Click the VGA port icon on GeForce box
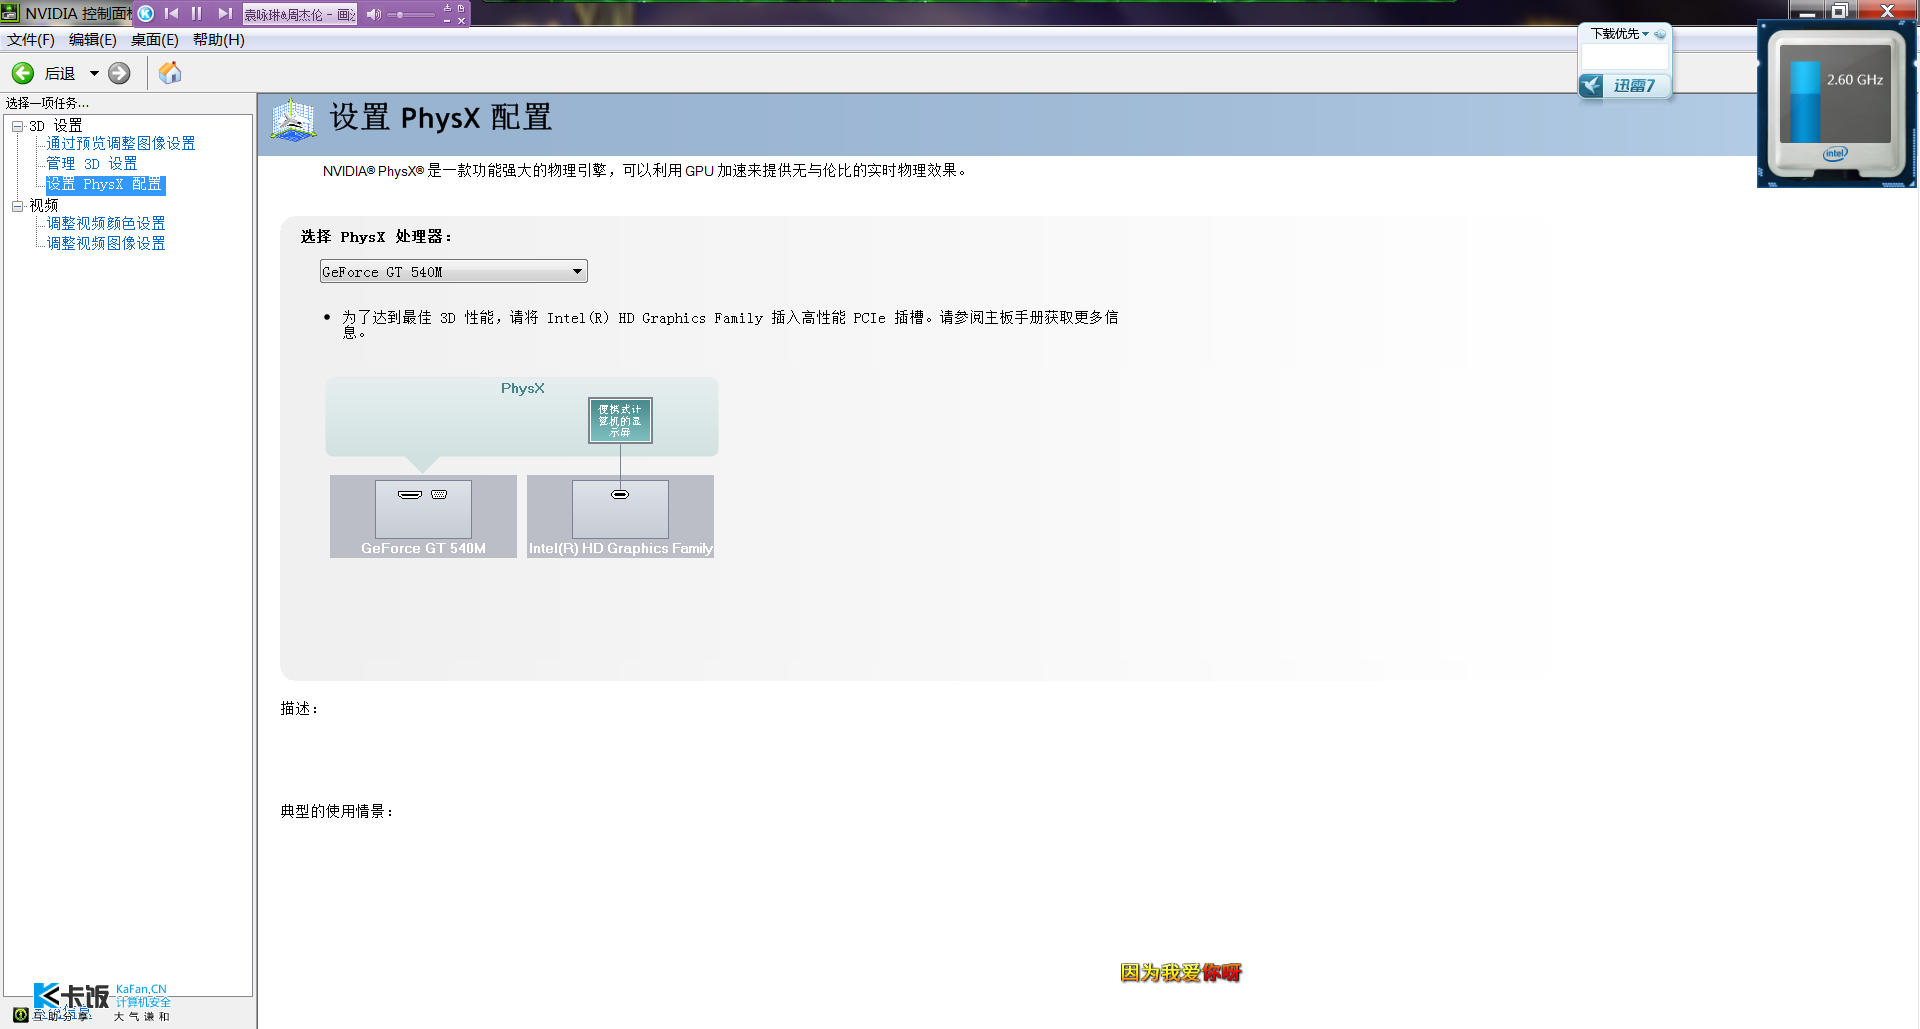Viewport: 1920px width, 1029px height. point(439,495)
